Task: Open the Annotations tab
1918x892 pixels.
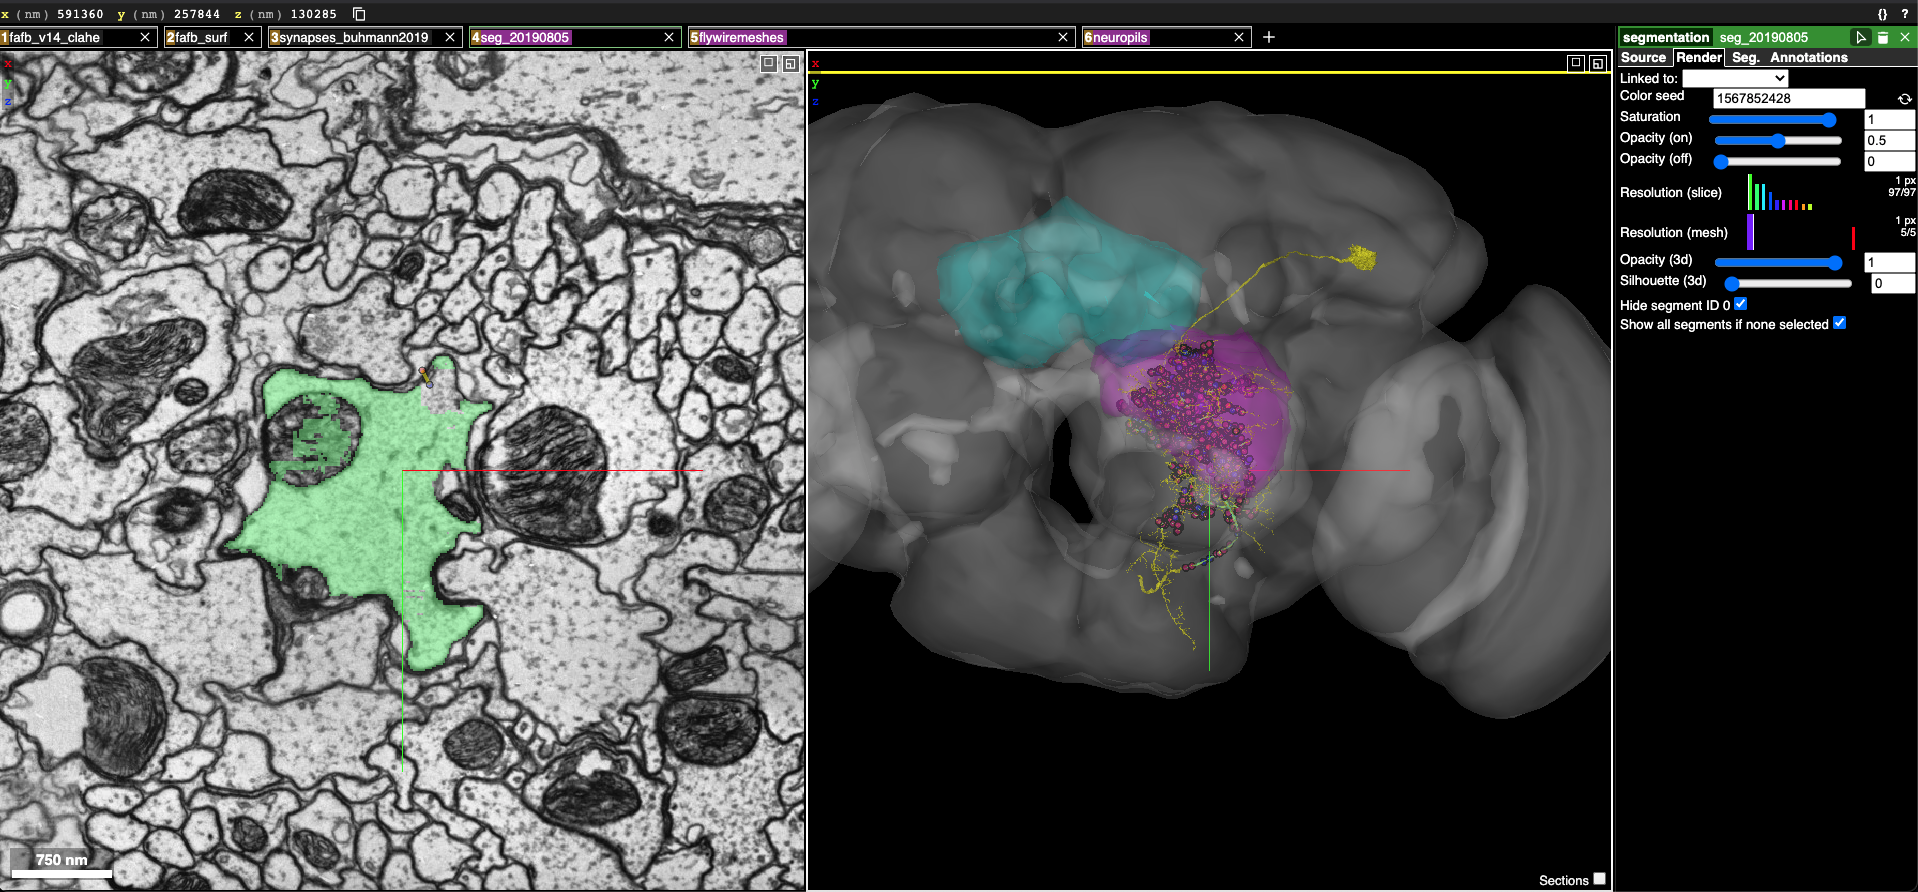Action: (x=1808, y=57)
